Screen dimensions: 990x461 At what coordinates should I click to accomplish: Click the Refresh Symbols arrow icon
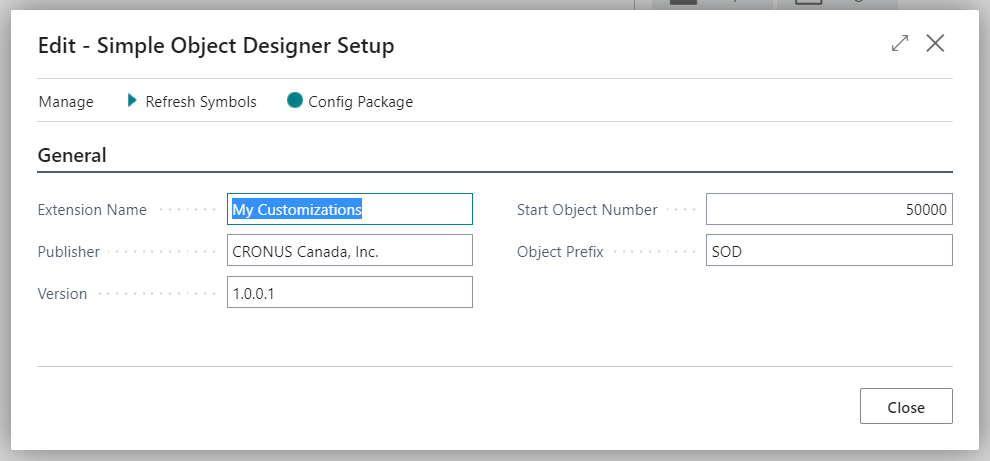132,100
